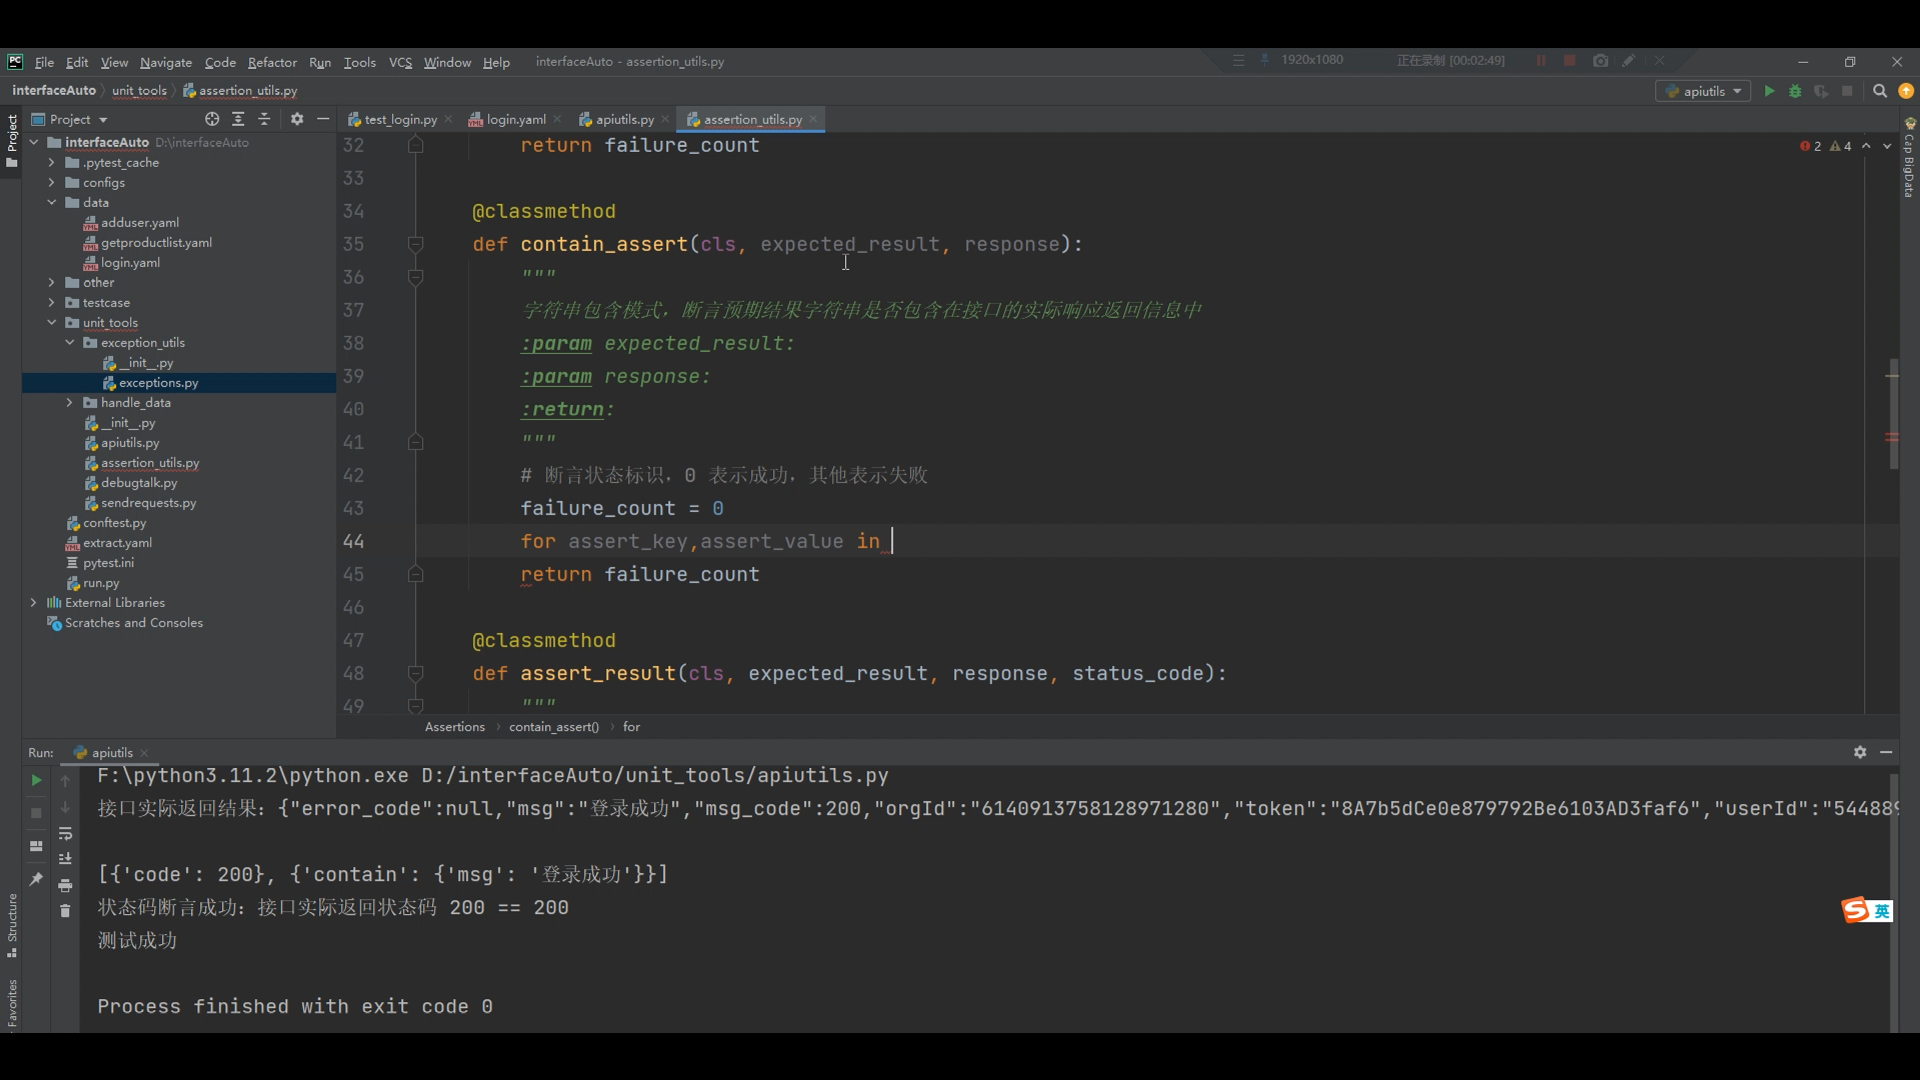The image size is (1920, 1080).
Task: Click unit_tools breadcrumb in navigation bar
Action: [139, 91]
